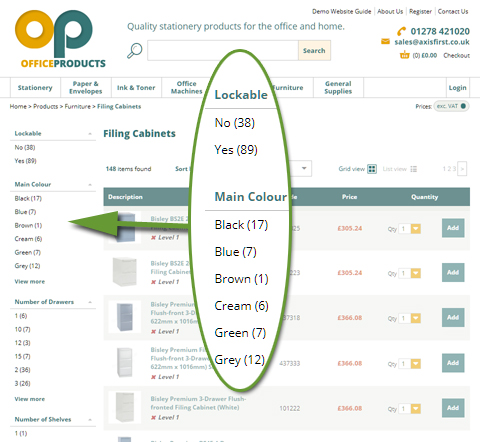Open quantity dropdown for £305.24 first row

pos(416,229)
